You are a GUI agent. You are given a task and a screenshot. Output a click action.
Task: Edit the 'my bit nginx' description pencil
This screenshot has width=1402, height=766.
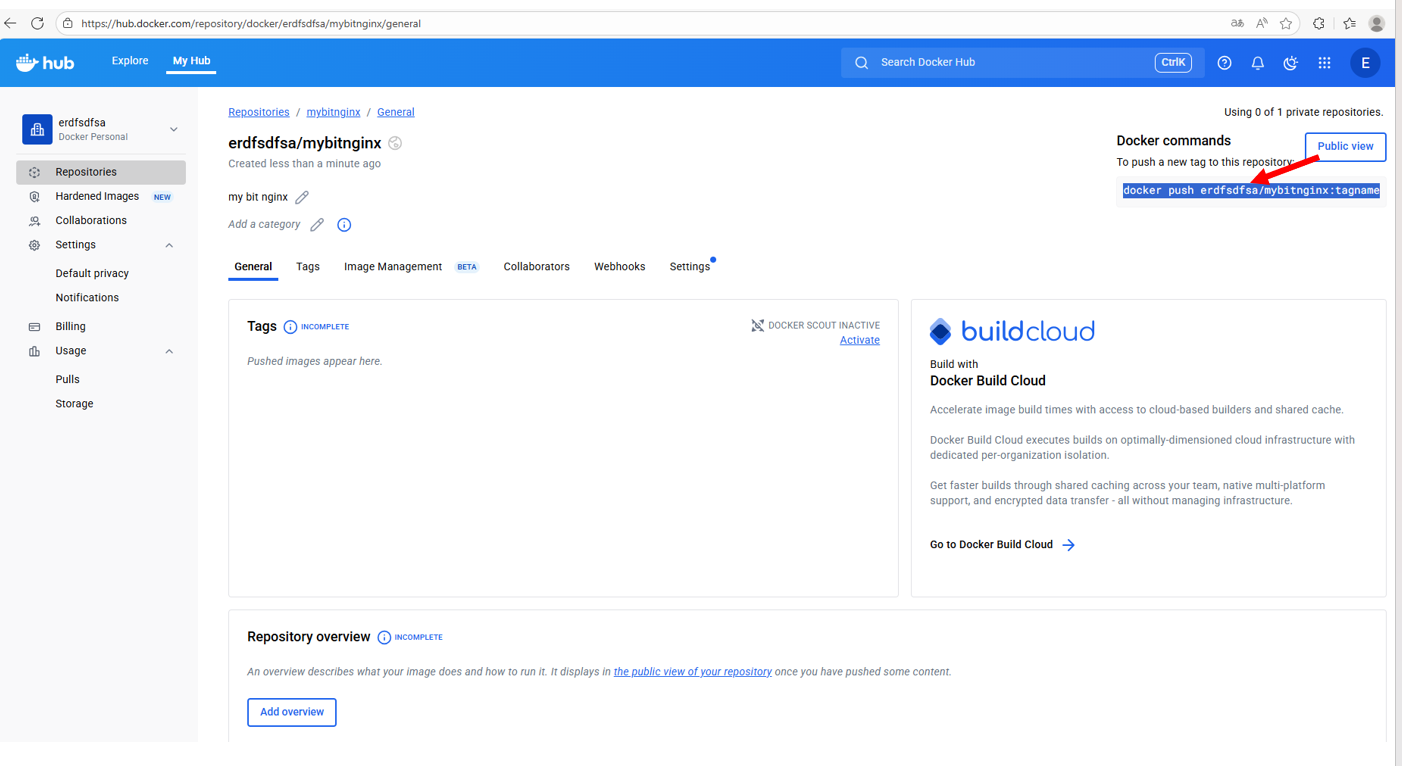pos(302,197)
